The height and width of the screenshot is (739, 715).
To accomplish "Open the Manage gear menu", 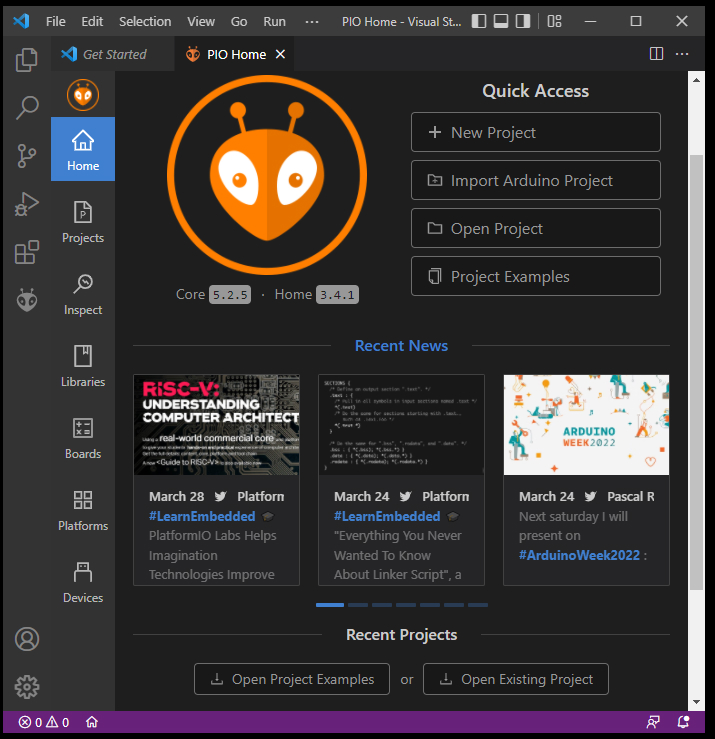I will tap(27, 687).
